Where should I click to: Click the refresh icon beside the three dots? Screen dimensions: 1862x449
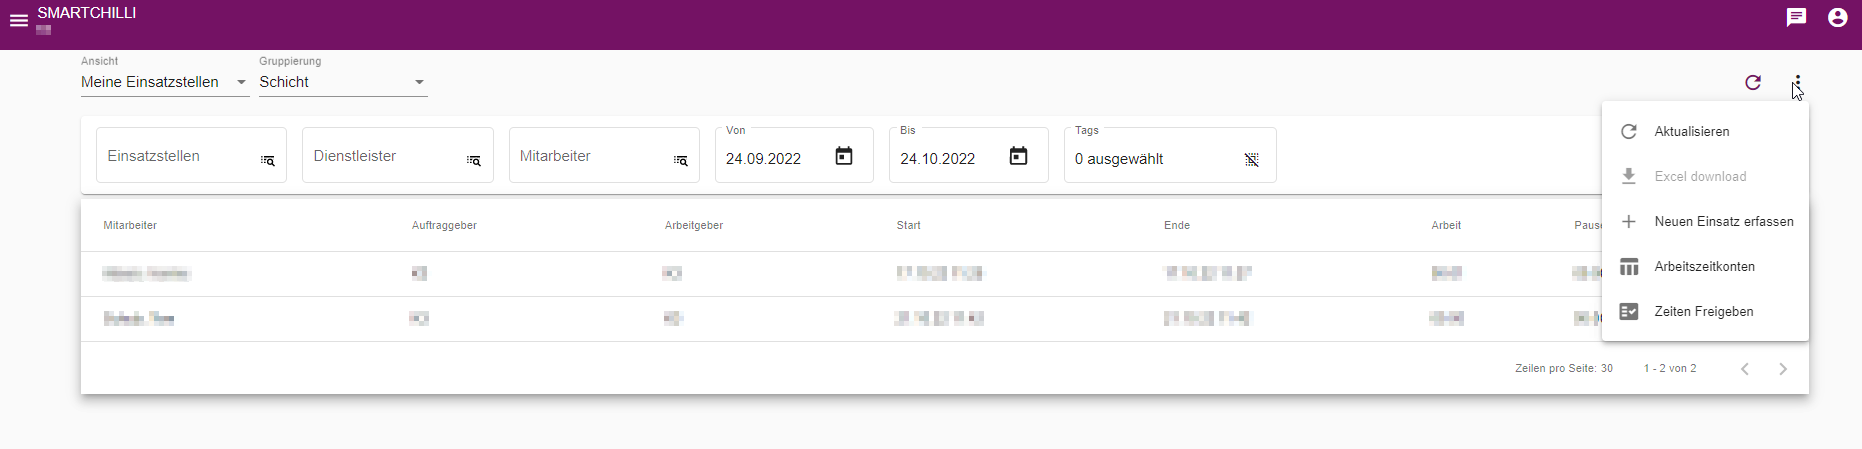click(x=1752, y=82)
